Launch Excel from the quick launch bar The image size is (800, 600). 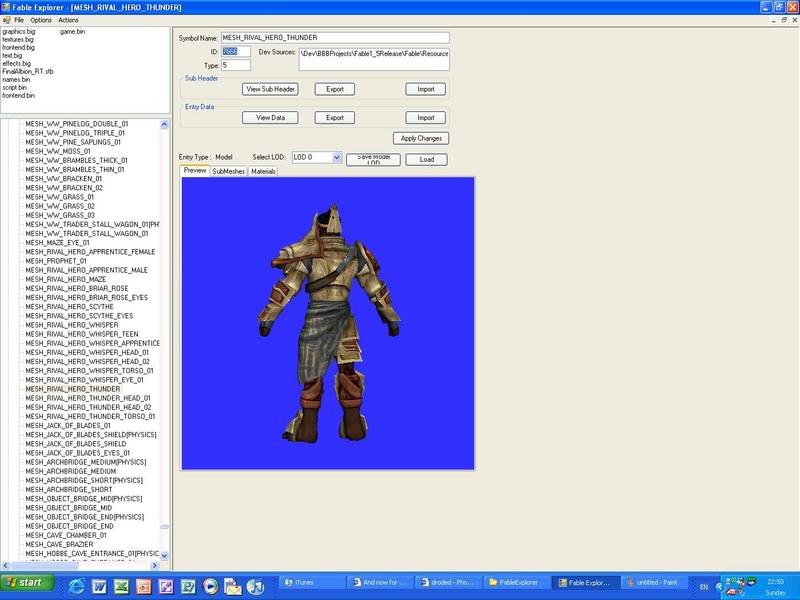(x=121, y=585)
